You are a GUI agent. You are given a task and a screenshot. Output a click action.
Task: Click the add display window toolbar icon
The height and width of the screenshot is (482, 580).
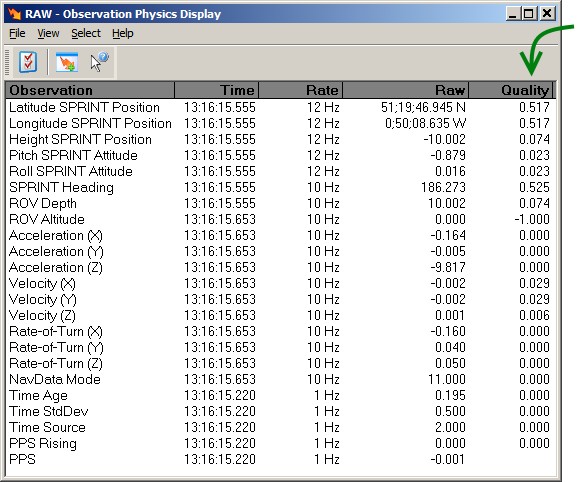67,62
